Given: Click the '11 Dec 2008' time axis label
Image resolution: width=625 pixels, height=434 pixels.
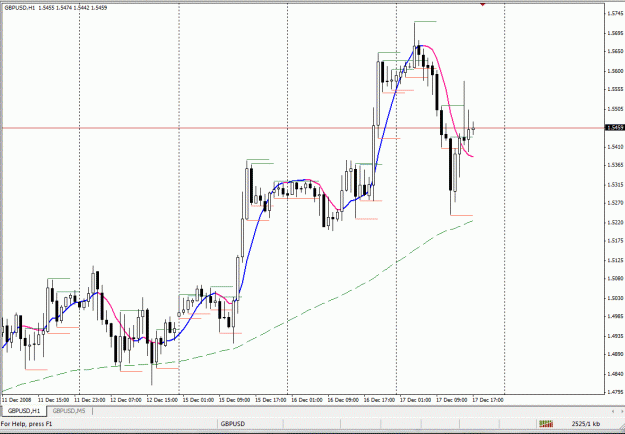Looking at the screenshot, I should click(16, 399).
